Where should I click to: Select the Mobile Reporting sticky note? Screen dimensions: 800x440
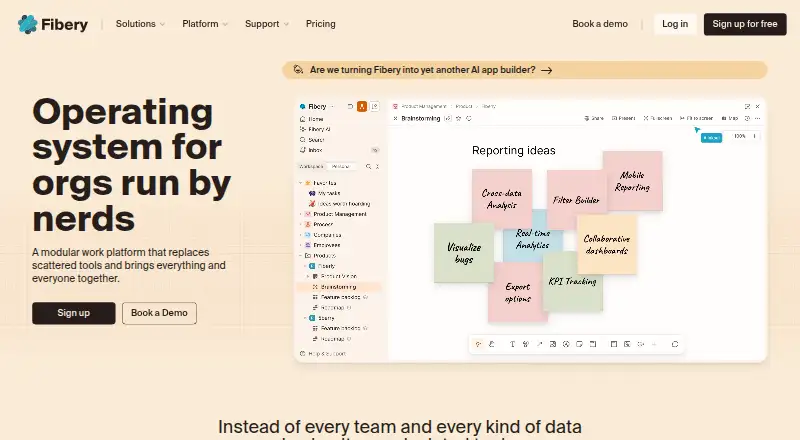633,181
